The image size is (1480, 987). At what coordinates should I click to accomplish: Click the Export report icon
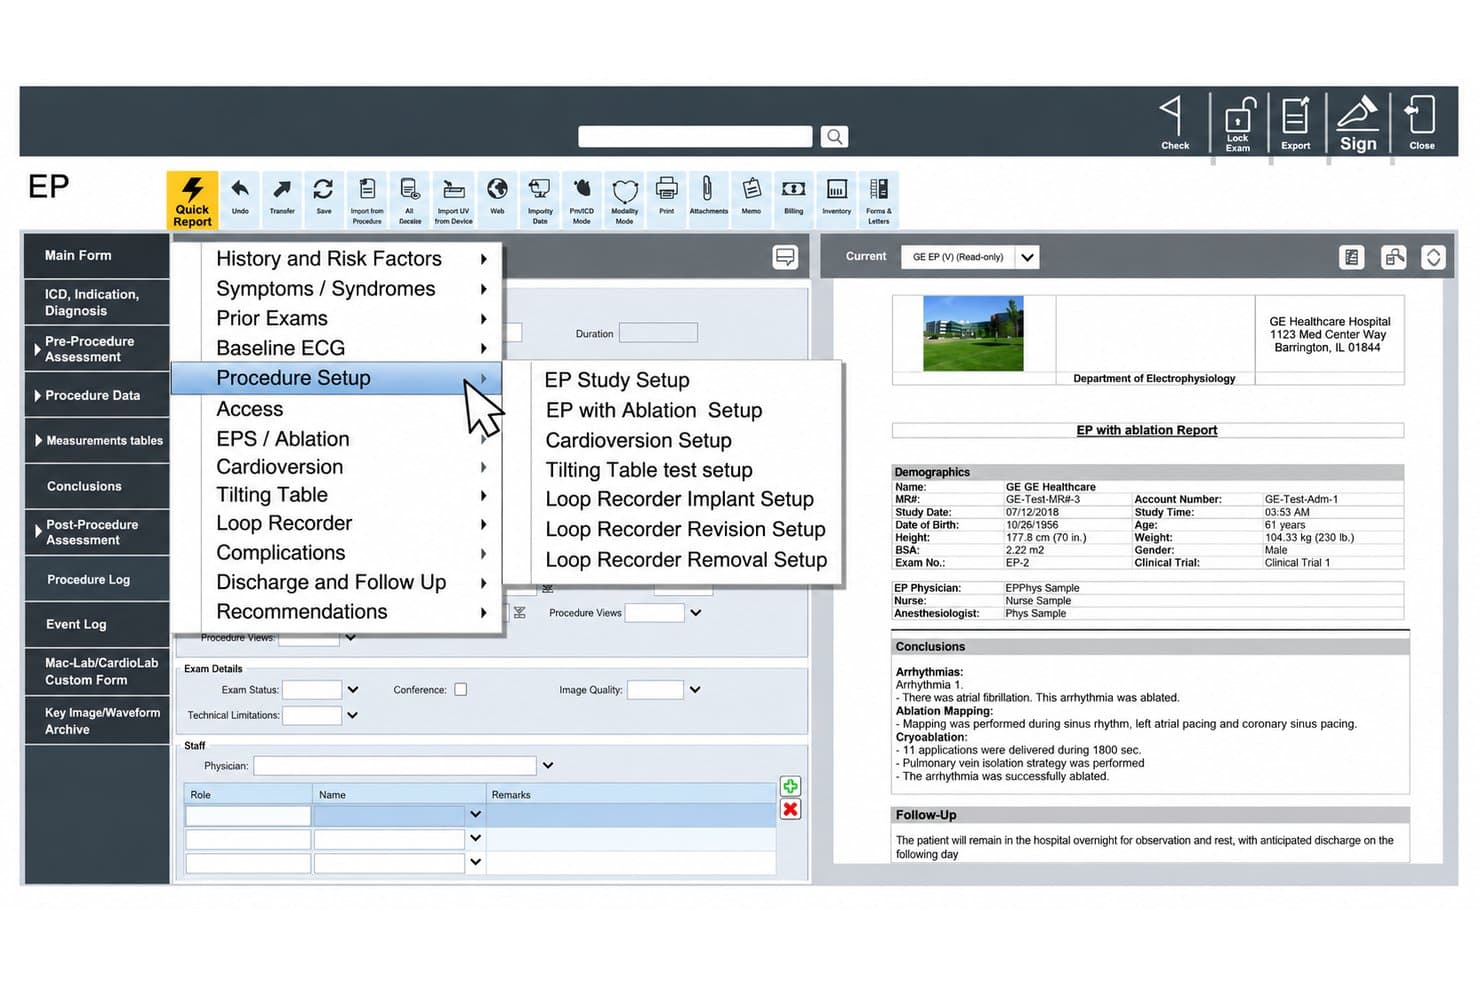pos(1296,124)
